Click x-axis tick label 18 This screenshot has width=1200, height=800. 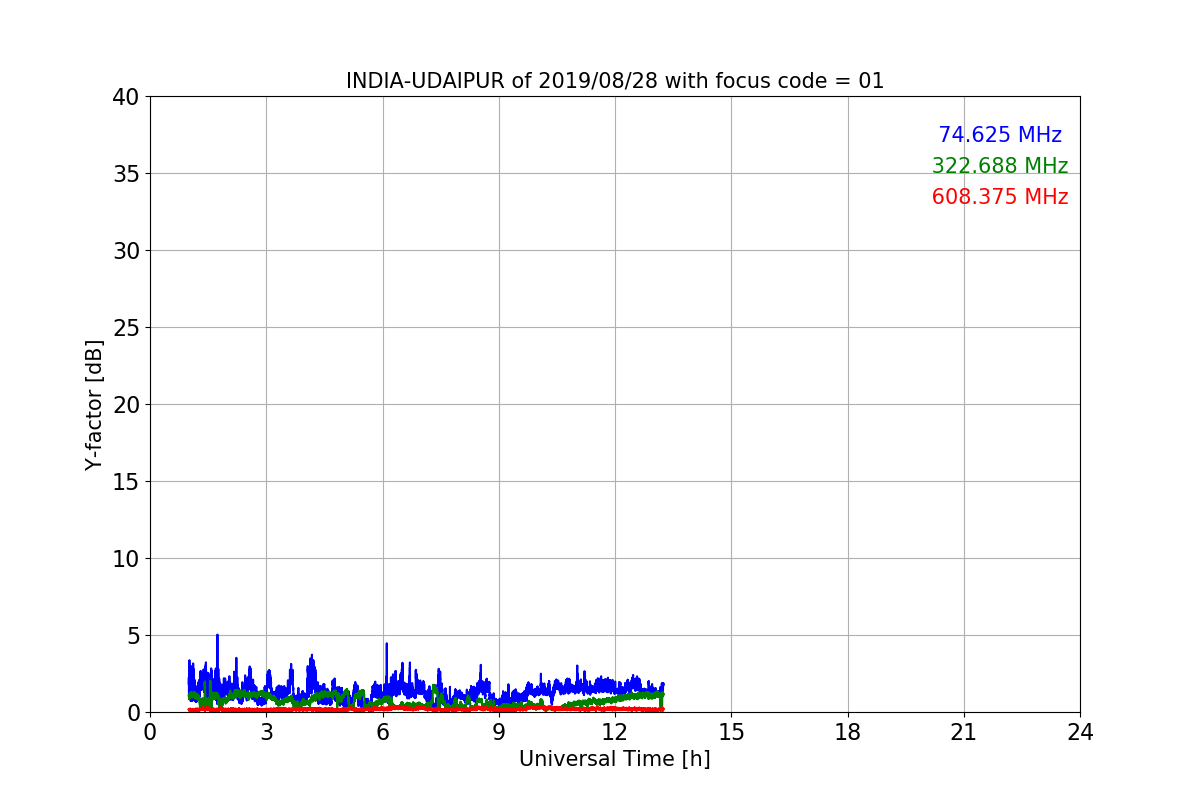coord(848,732)
